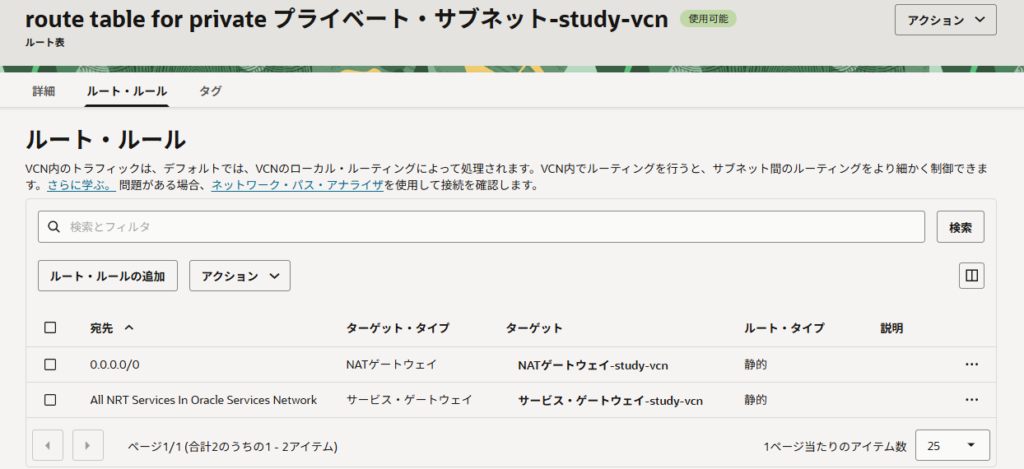The height and width of the screenshot is (469, 1024).
Task: Go to previous page arrow
Action: (49, 445)
